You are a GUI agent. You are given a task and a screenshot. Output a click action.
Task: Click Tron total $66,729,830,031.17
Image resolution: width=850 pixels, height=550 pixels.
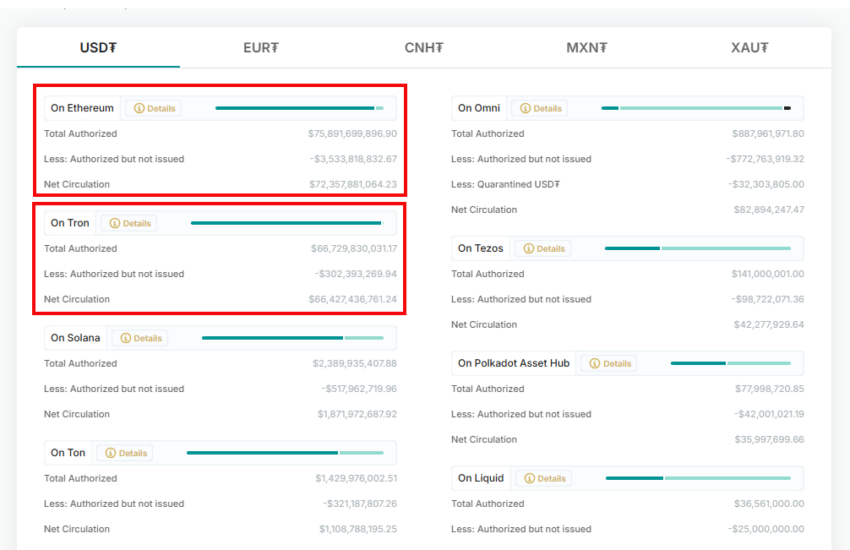354,249
